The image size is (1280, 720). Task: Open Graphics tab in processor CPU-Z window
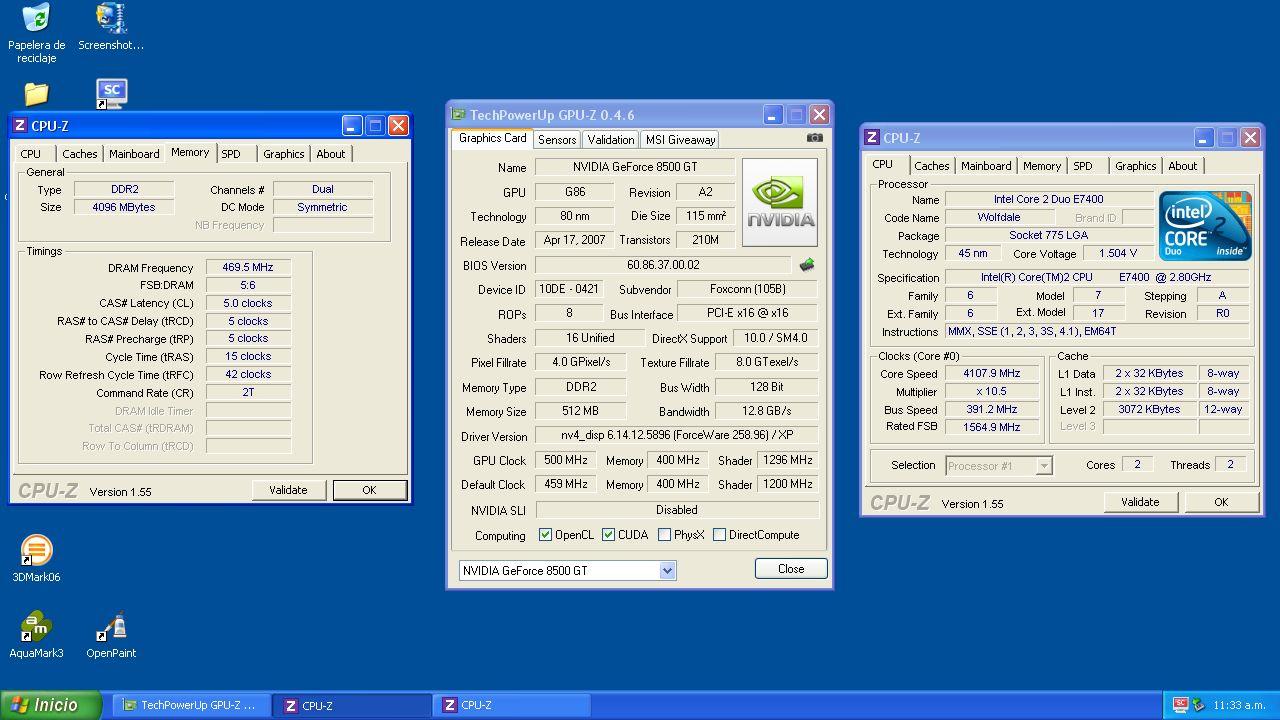(1135, 166)
